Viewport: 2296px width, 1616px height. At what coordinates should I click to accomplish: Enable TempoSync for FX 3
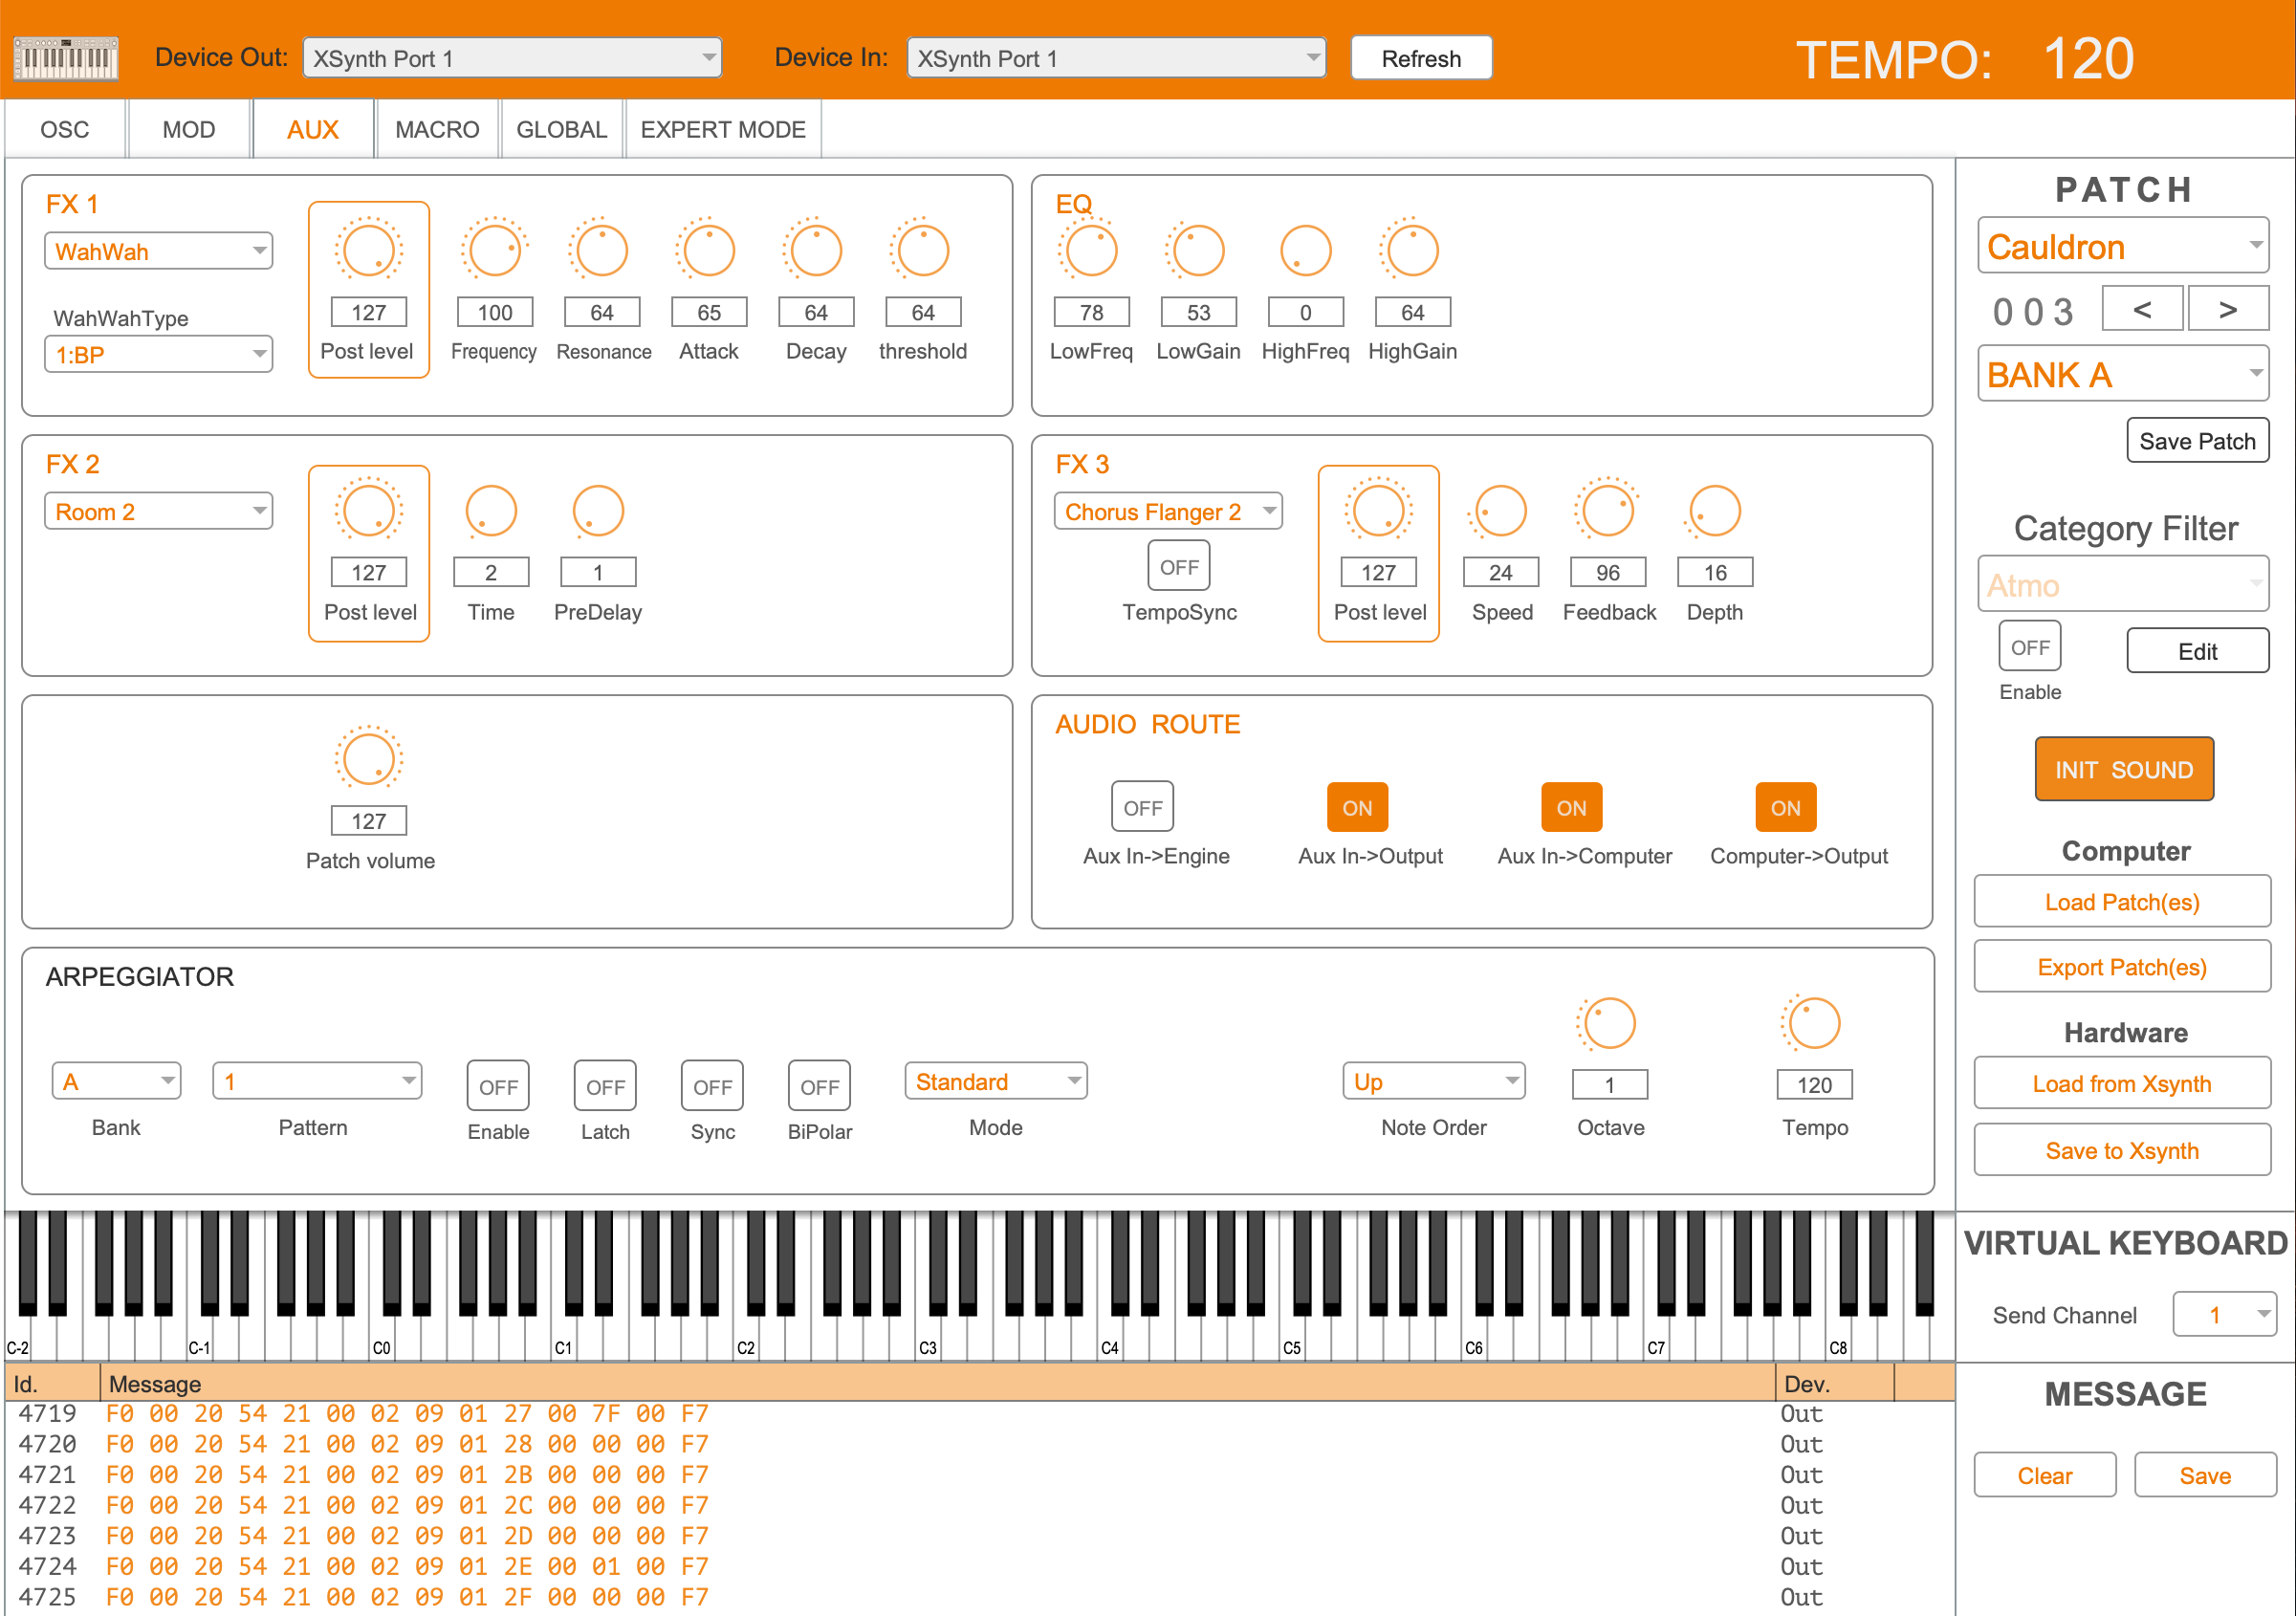[x=1178, y=565]
